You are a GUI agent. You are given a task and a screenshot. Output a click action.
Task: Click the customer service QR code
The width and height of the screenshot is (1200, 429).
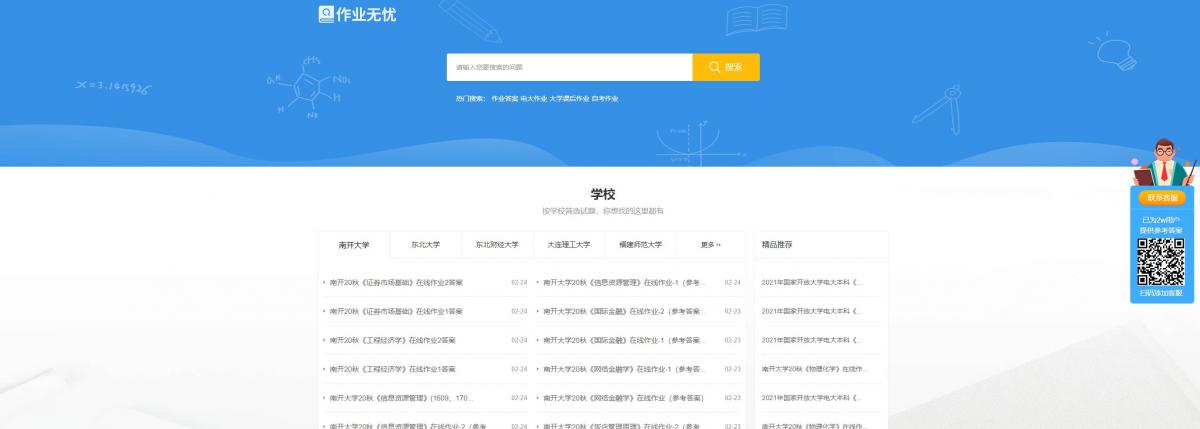(1160, 261)
